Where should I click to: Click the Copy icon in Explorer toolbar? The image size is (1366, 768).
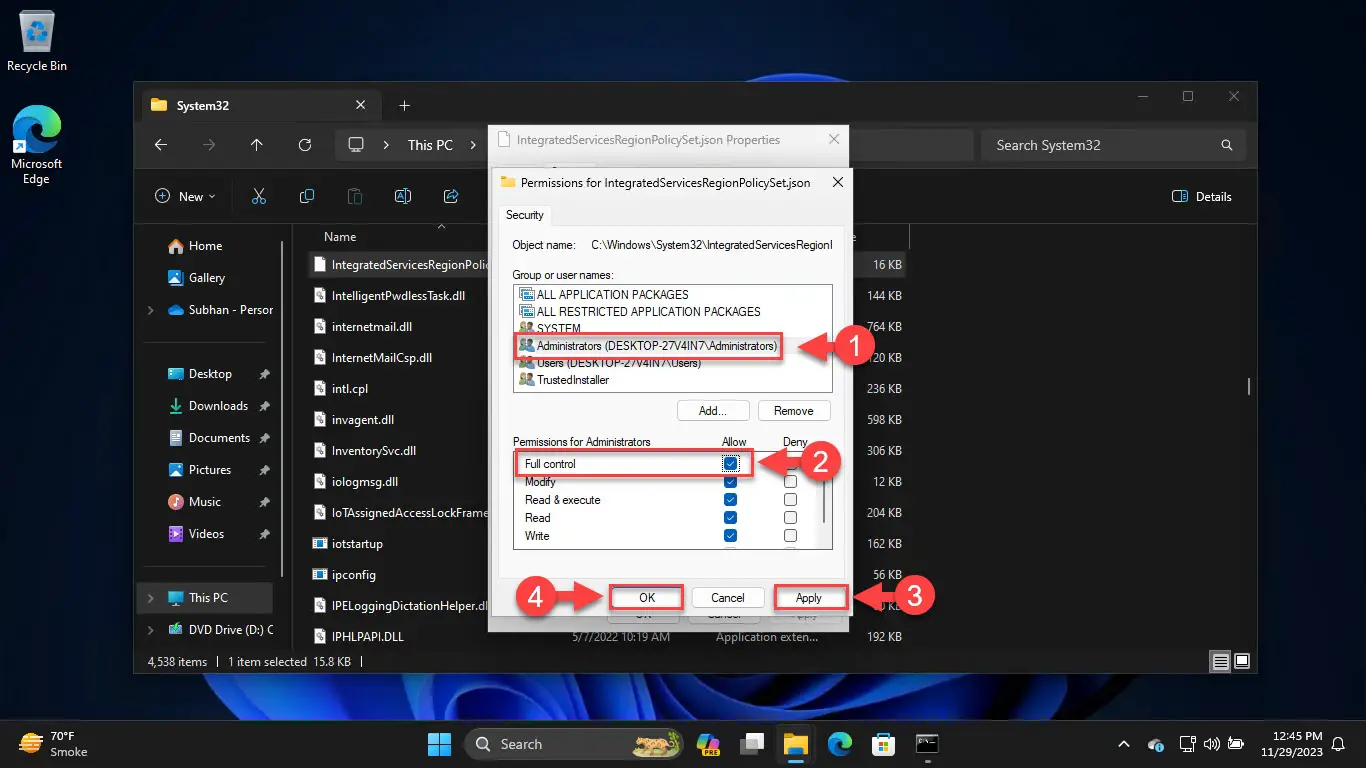(307, 197)
